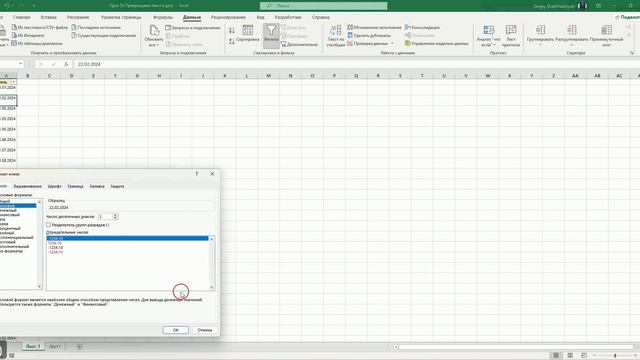Open Recent Sources (Последние источники)
The image size is (640, 360).
tap(96, 27)
